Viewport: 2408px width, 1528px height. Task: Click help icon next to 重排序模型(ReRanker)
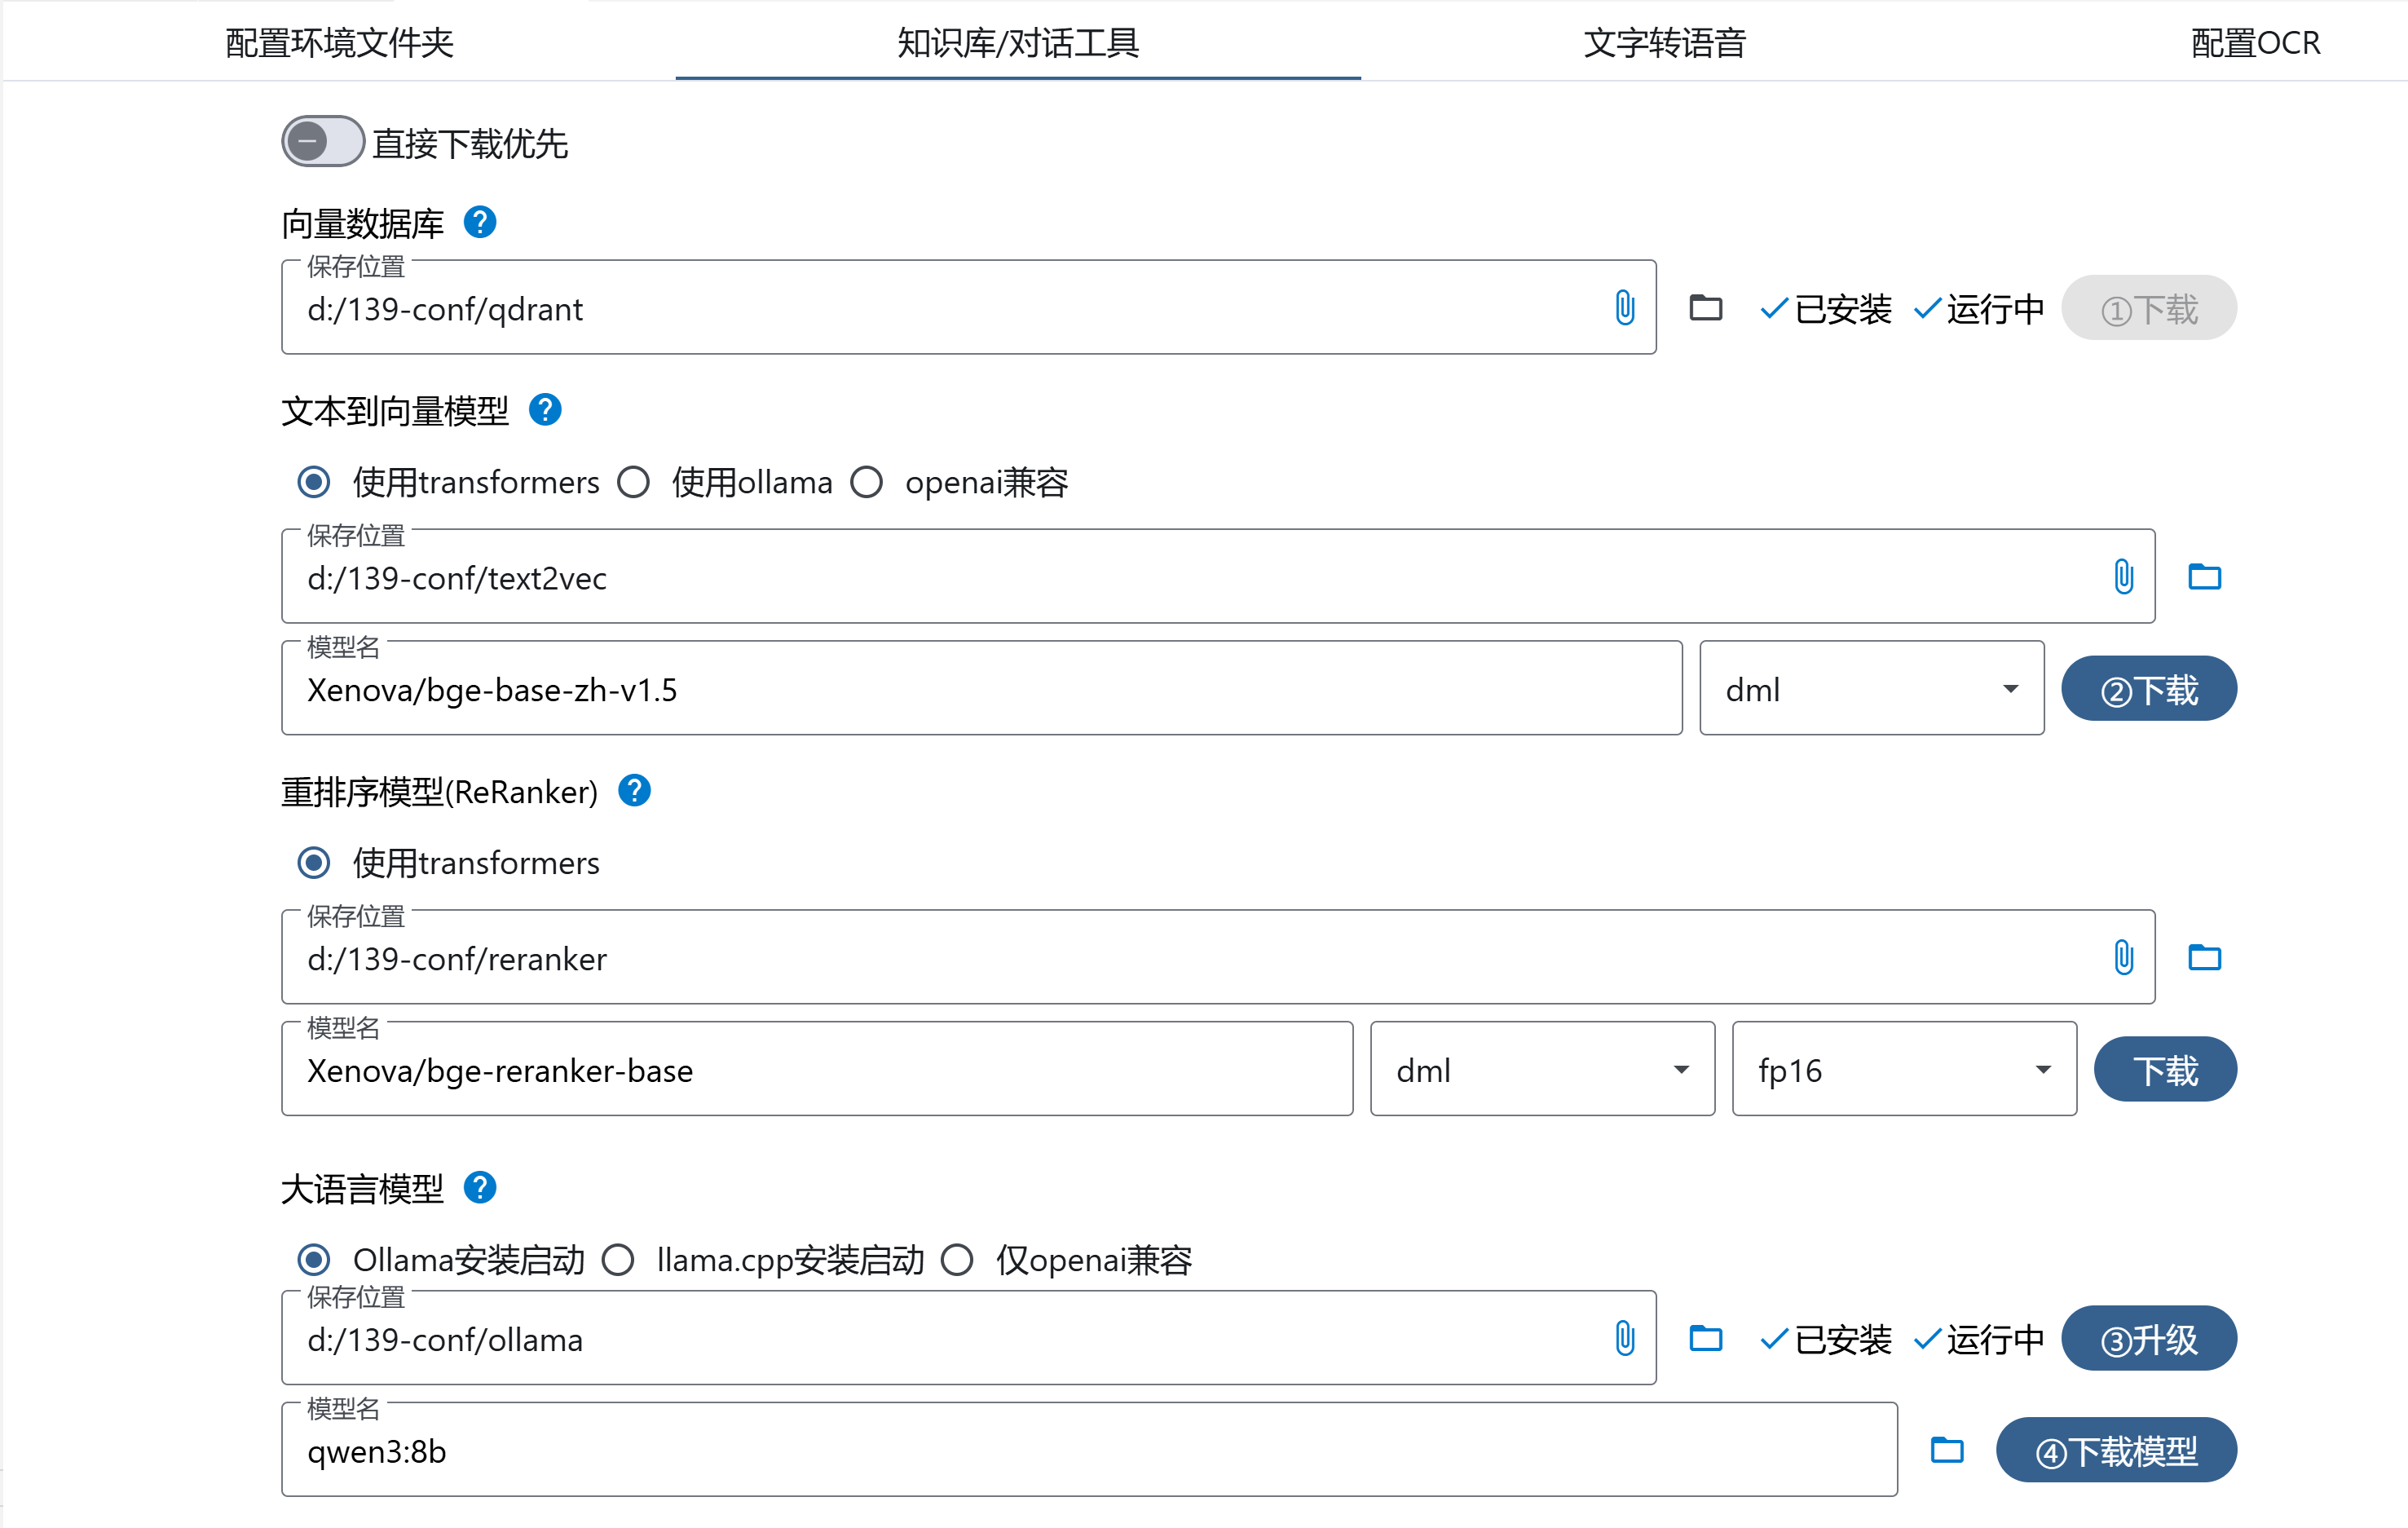click(x=634, y=791)
